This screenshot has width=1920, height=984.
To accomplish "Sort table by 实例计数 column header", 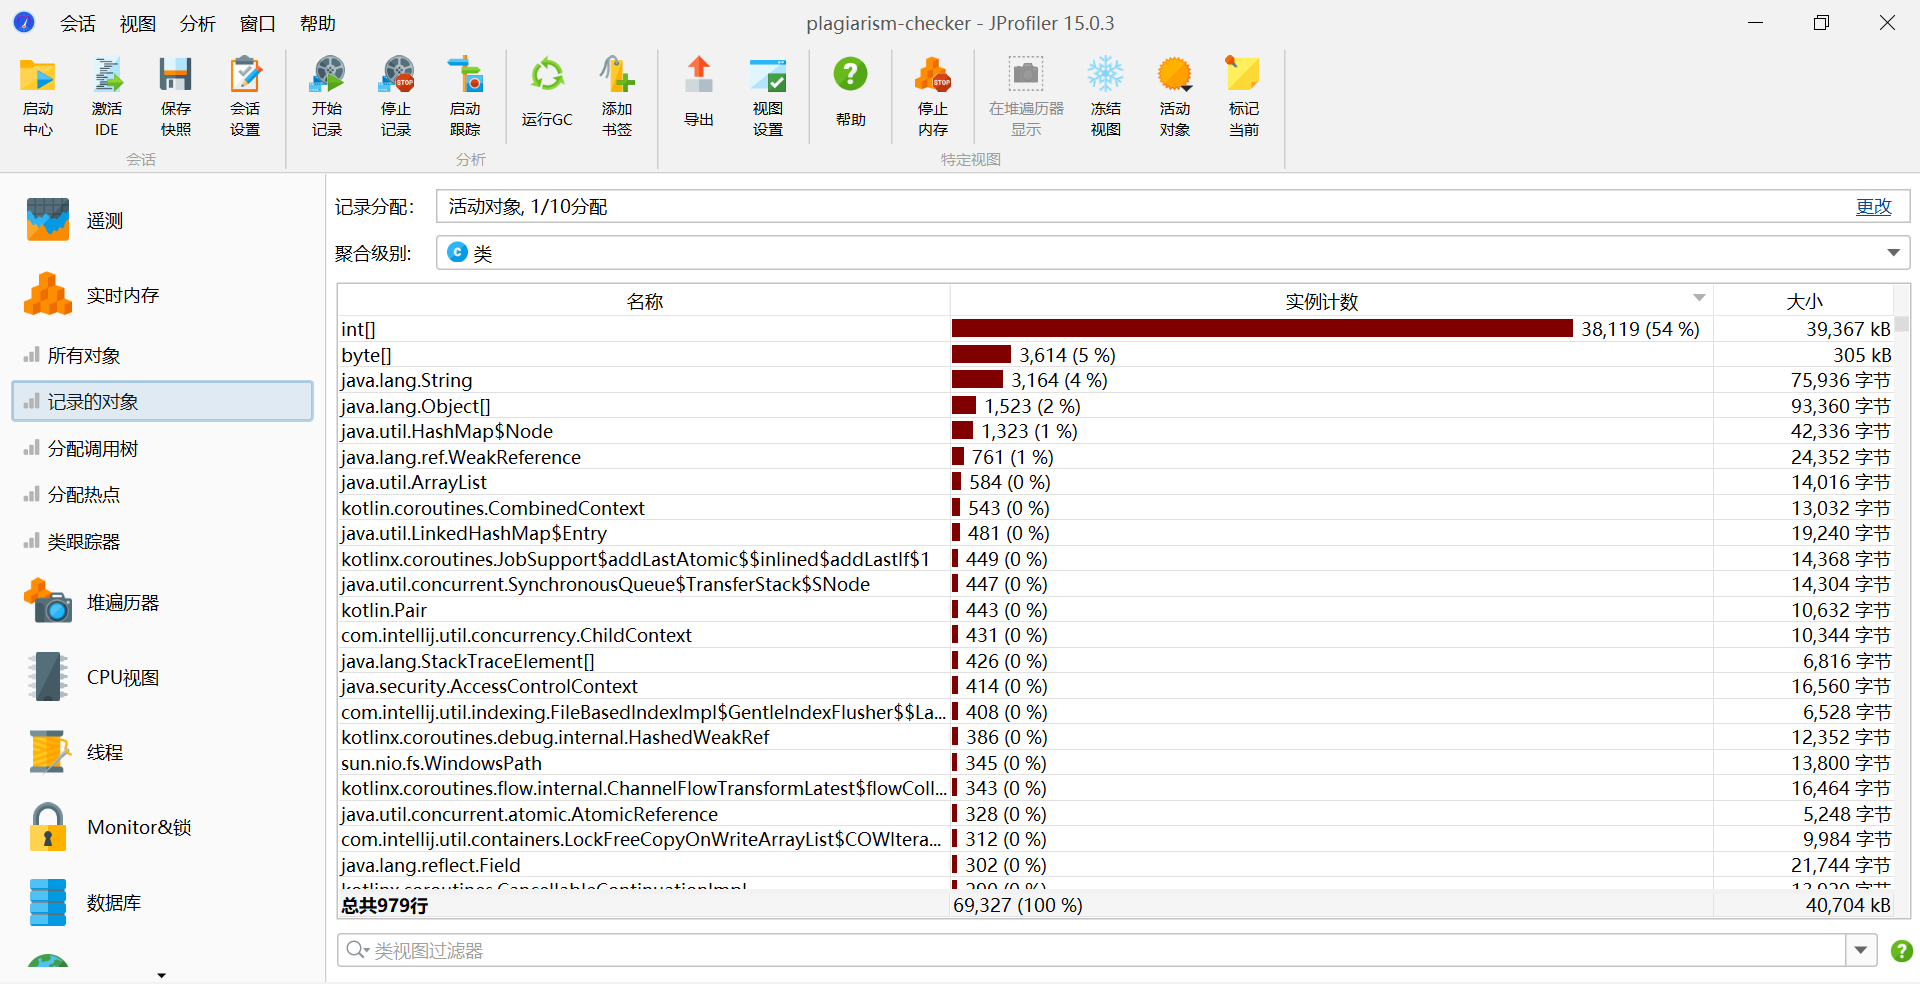I will pos(1331,301).
